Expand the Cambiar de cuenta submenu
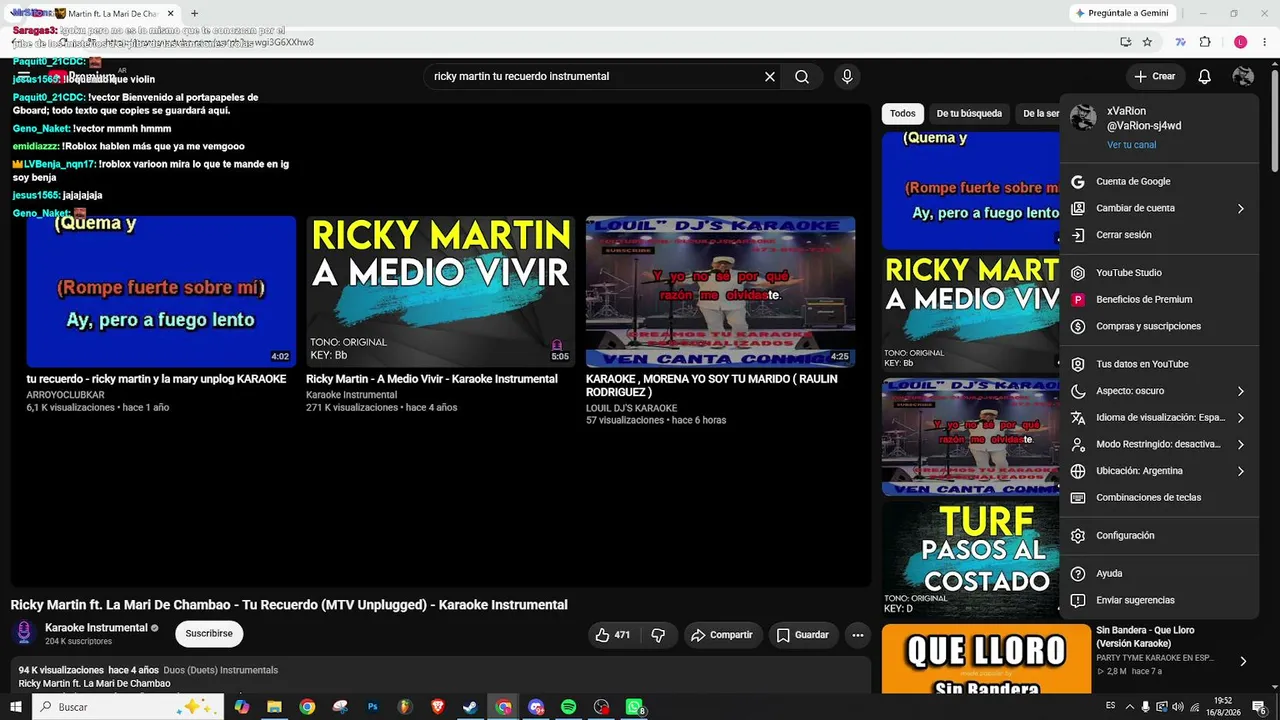 coord(1240,208)
